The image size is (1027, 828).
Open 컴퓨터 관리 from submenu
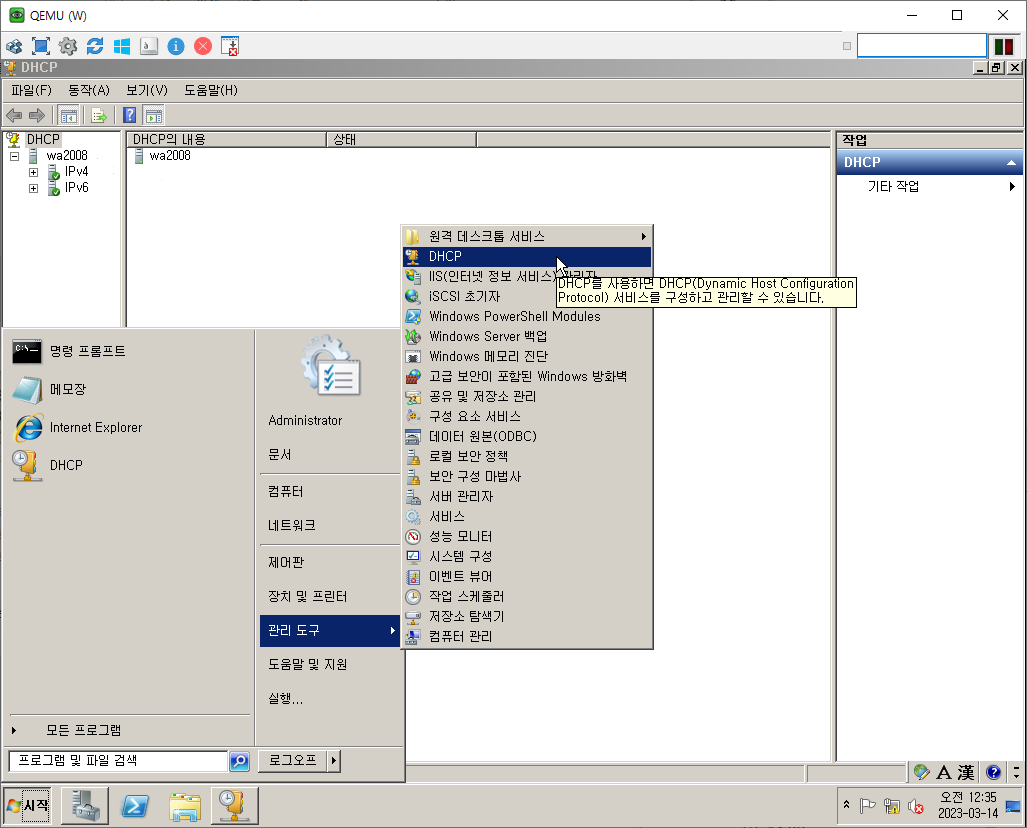pos(527,636)
